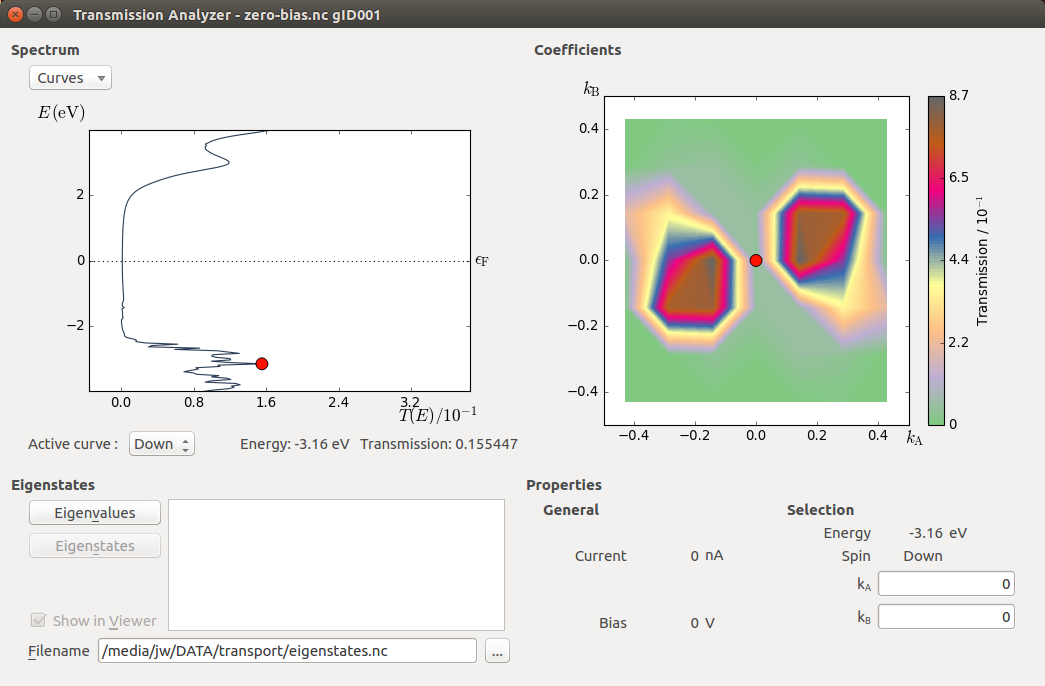1045x686 pixels.
Task: Click the empty eigenvalues list box
Action: click(x=337, y=565)
